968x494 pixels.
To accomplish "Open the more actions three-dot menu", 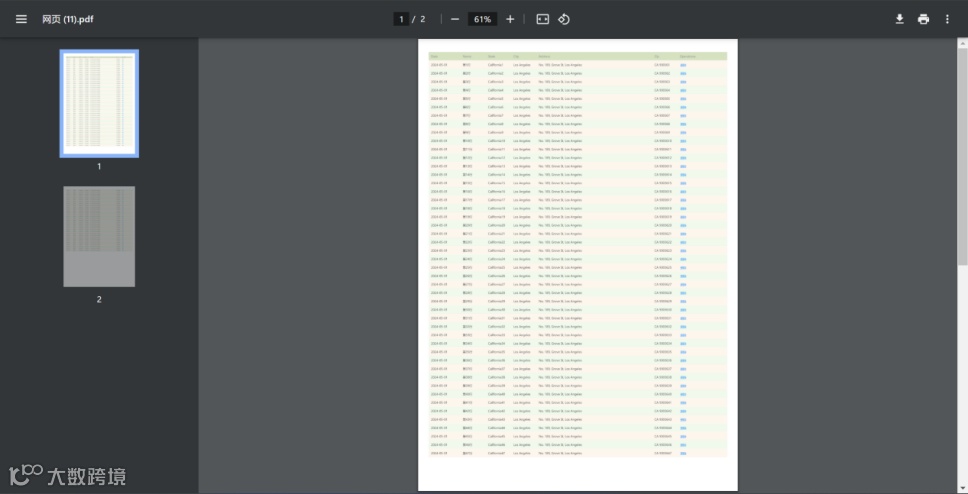I will pyautogui.click(x=947, y=19).
